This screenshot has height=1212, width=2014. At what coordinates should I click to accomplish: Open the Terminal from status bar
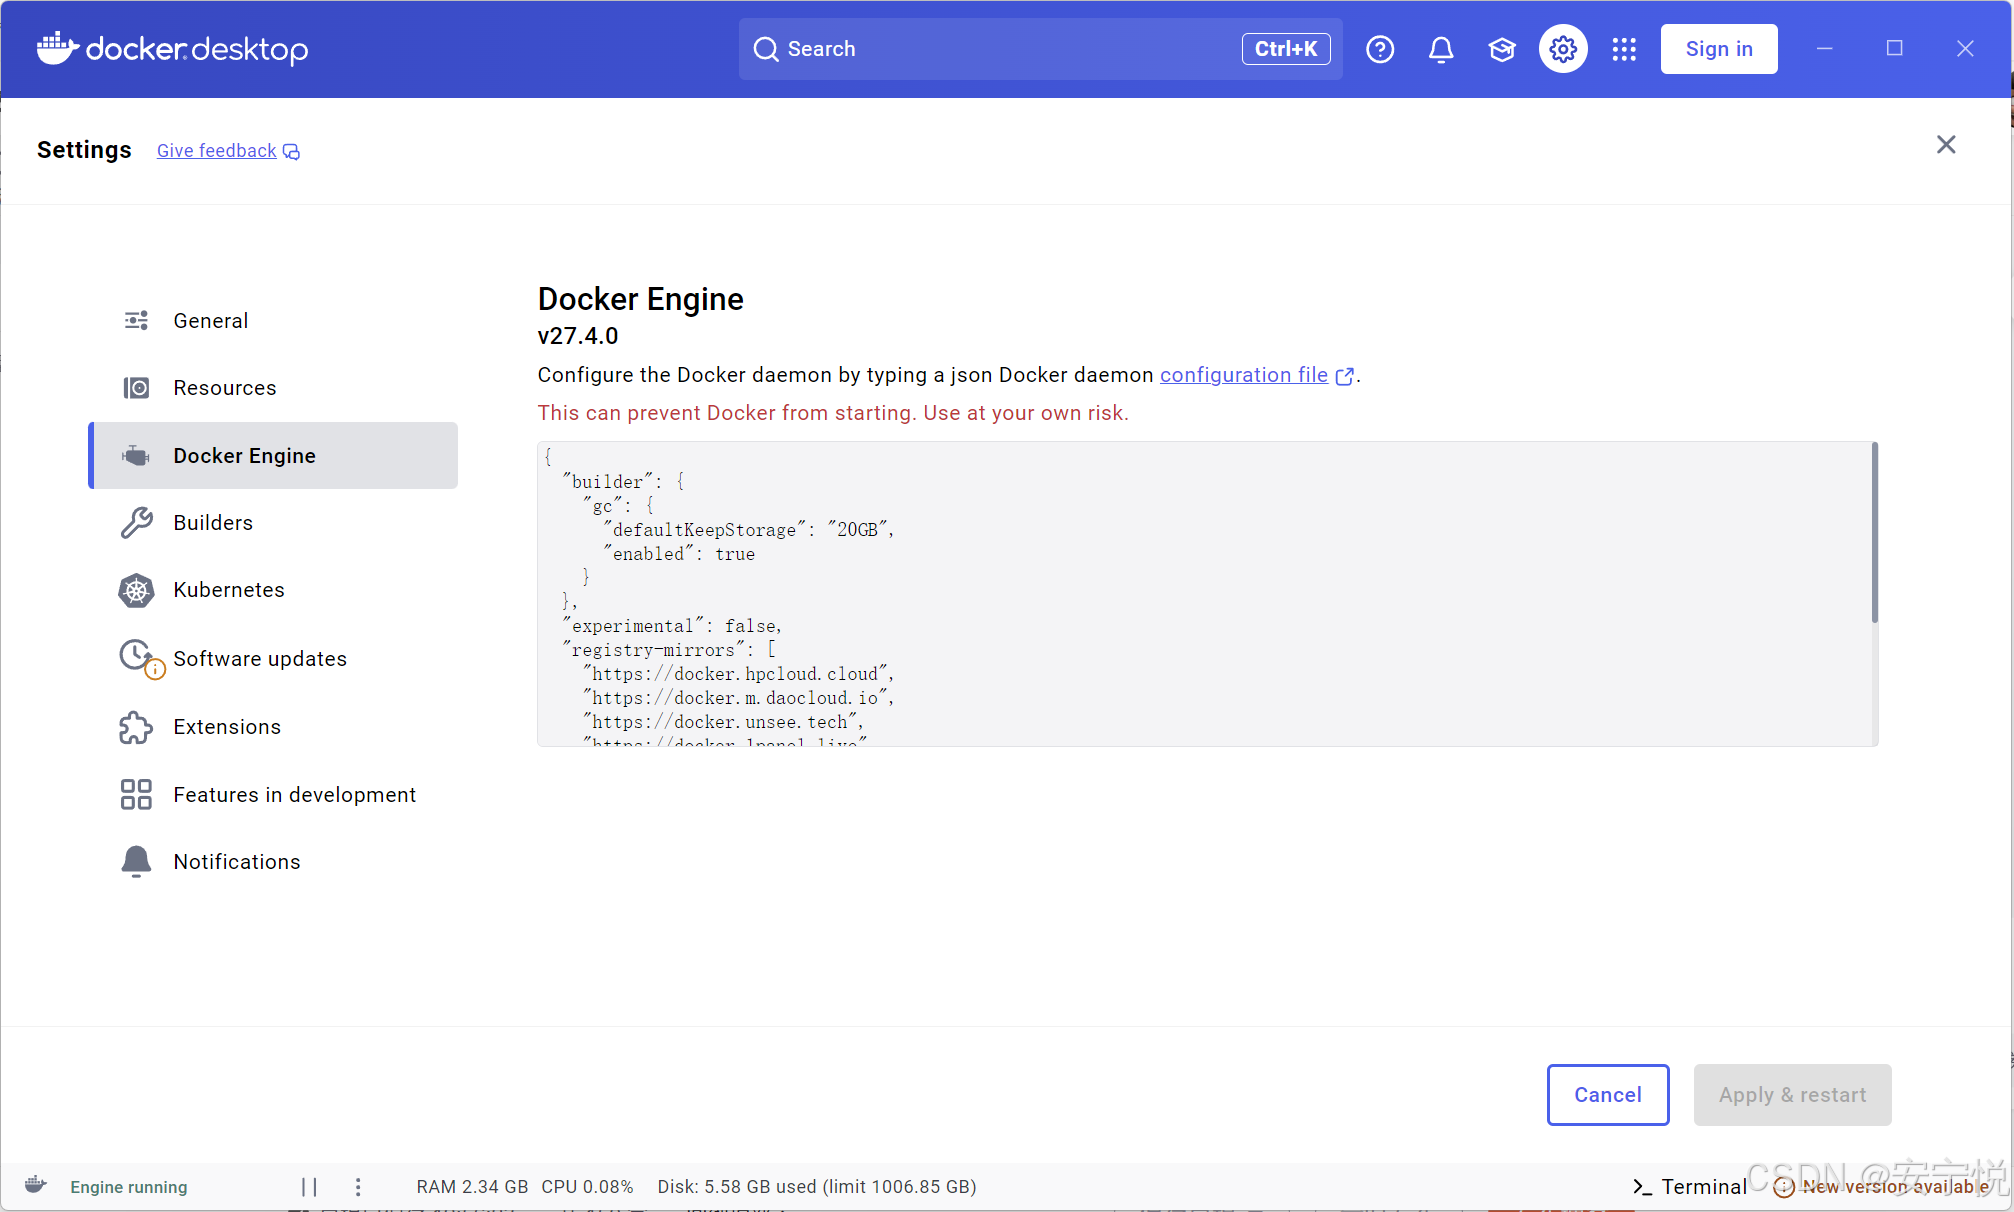pyautogui.click(x=1690, y=1187)
